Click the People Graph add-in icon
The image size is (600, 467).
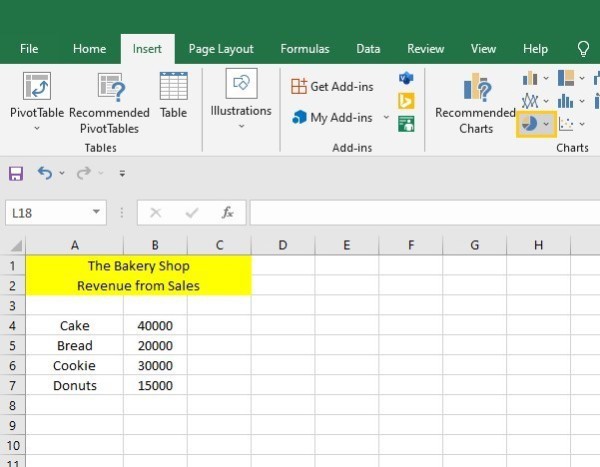point(406,124)
